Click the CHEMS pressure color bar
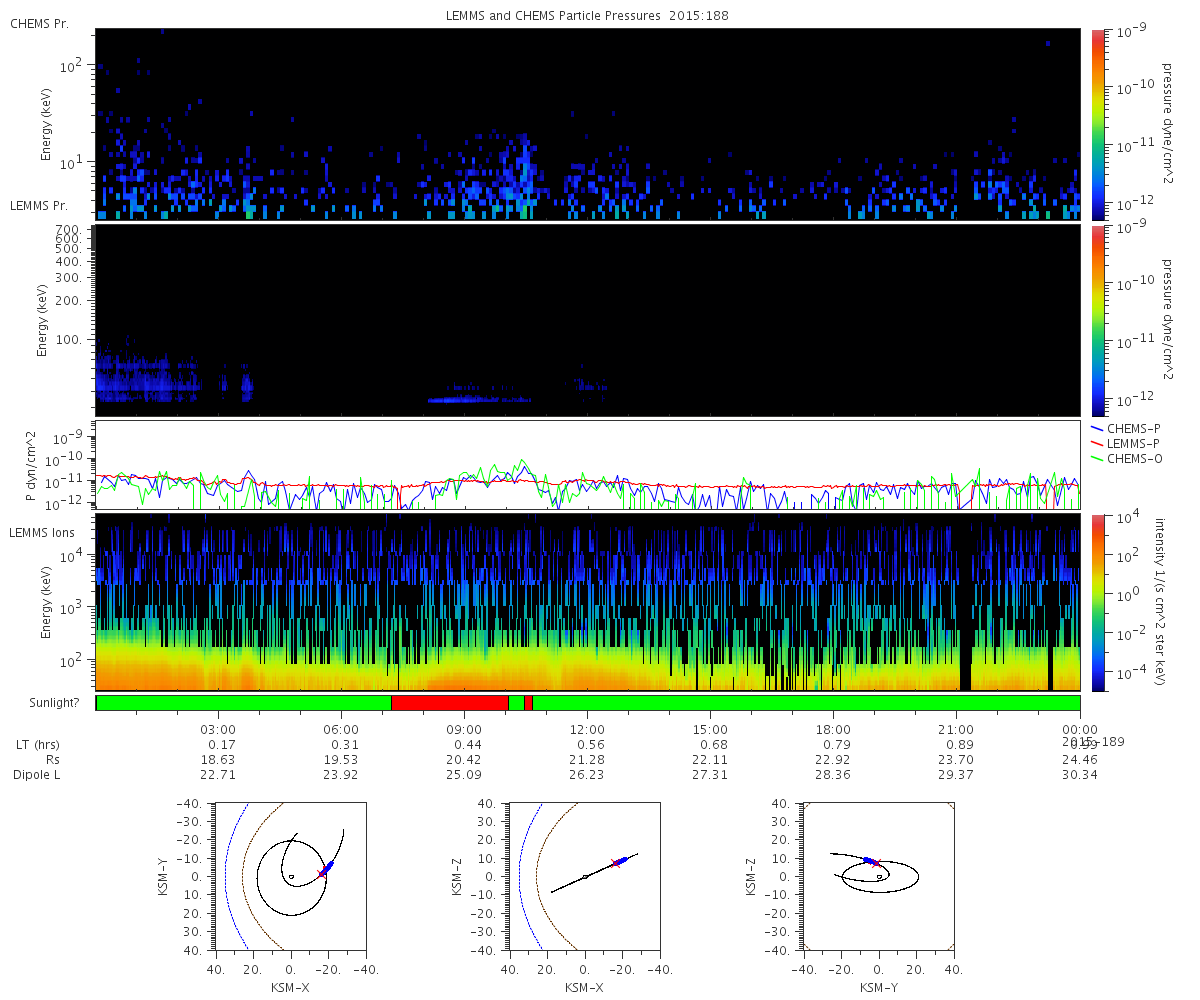The width and height of the screenshot is (1200, 1000). tap(1098, 124)
